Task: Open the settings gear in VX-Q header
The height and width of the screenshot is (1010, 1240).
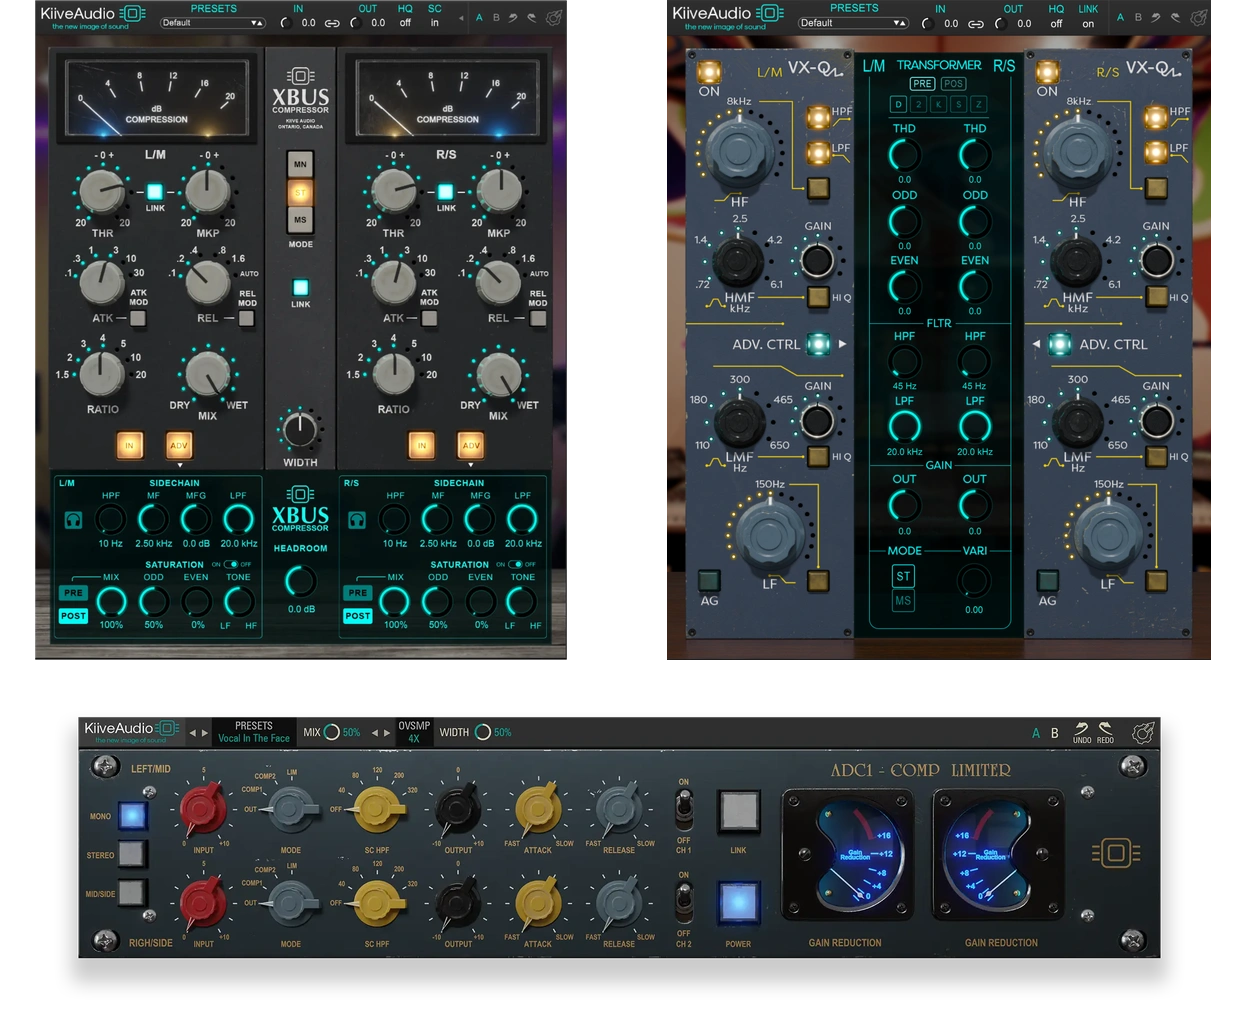Action: (x=1199, y=17)
